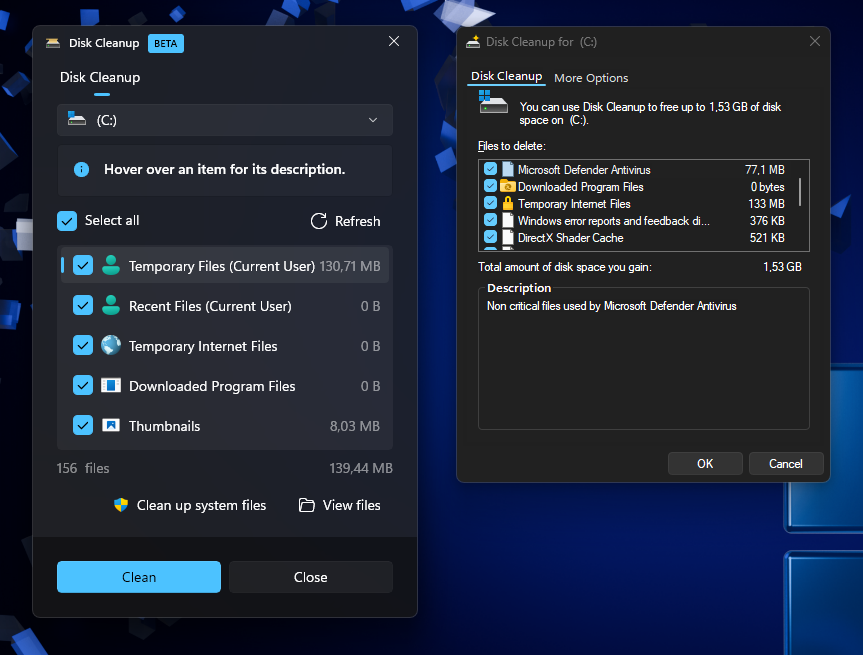
Task: Click the Hover over an item hint text
Action: point(225,170)
